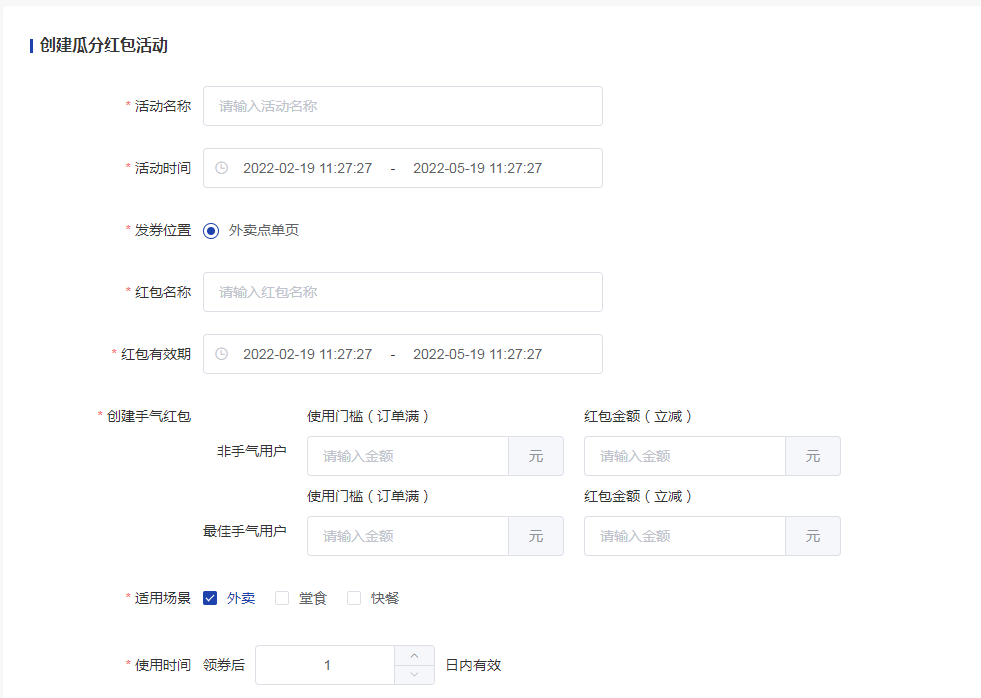Image resolution: width=981 pixels, height=698 pixels.
Task: Click 元 suffix of 非手气用户 使用门槛
Action: pyautogui.click(x=536, y=456)
